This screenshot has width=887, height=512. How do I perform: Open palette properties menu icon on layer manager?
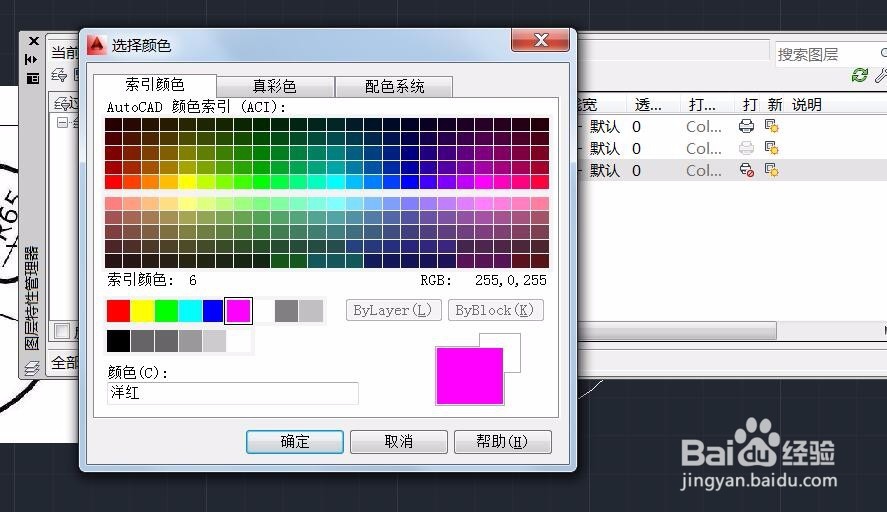33,78
